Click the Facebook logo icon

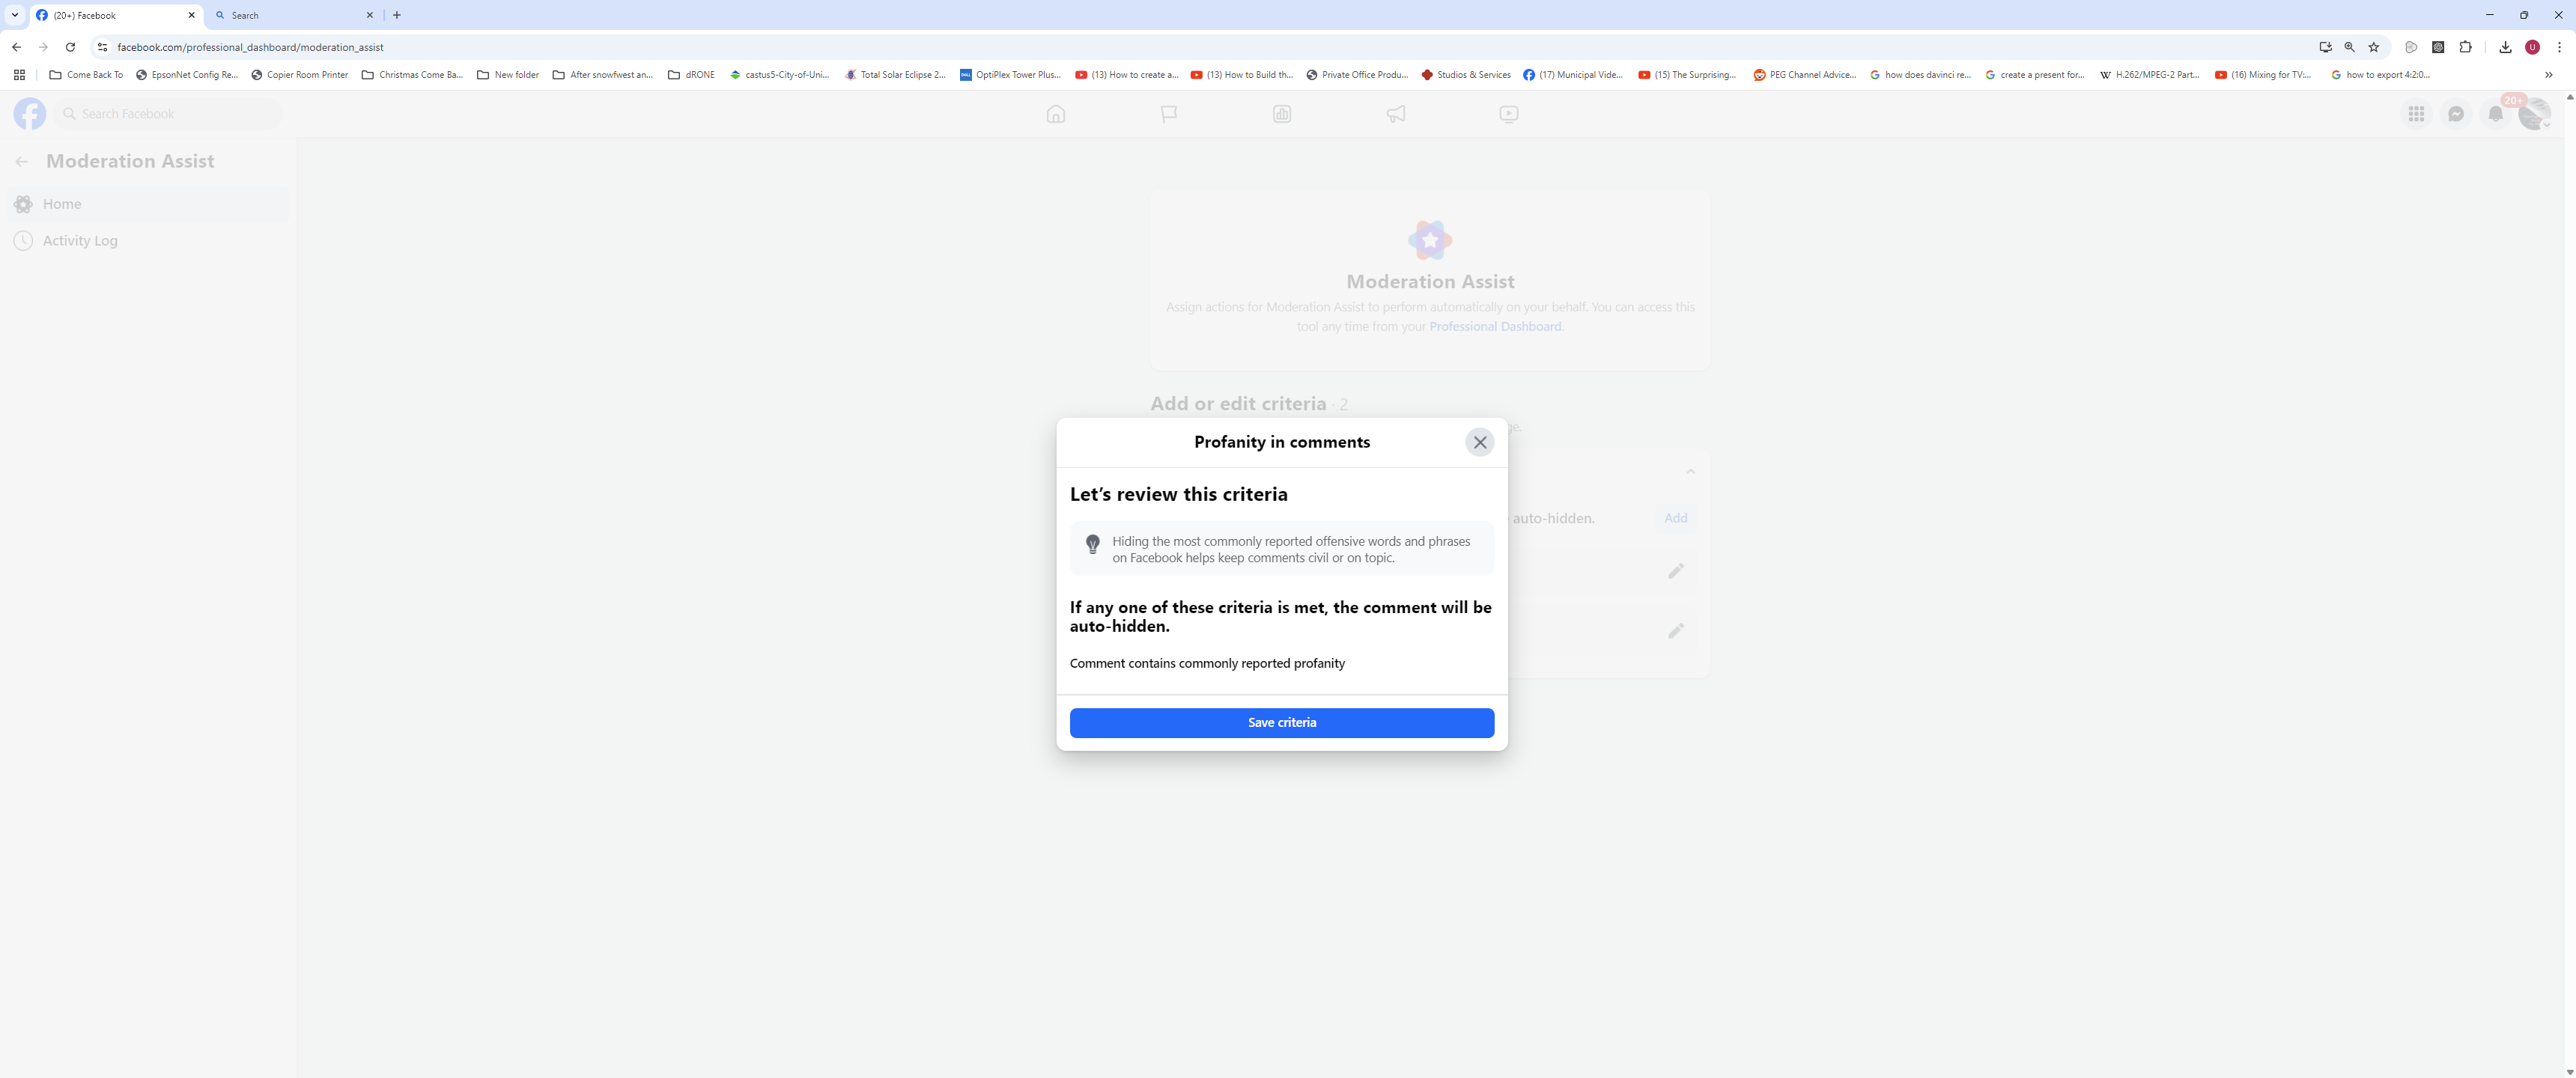pyautogui.click(x=30, y=114)
